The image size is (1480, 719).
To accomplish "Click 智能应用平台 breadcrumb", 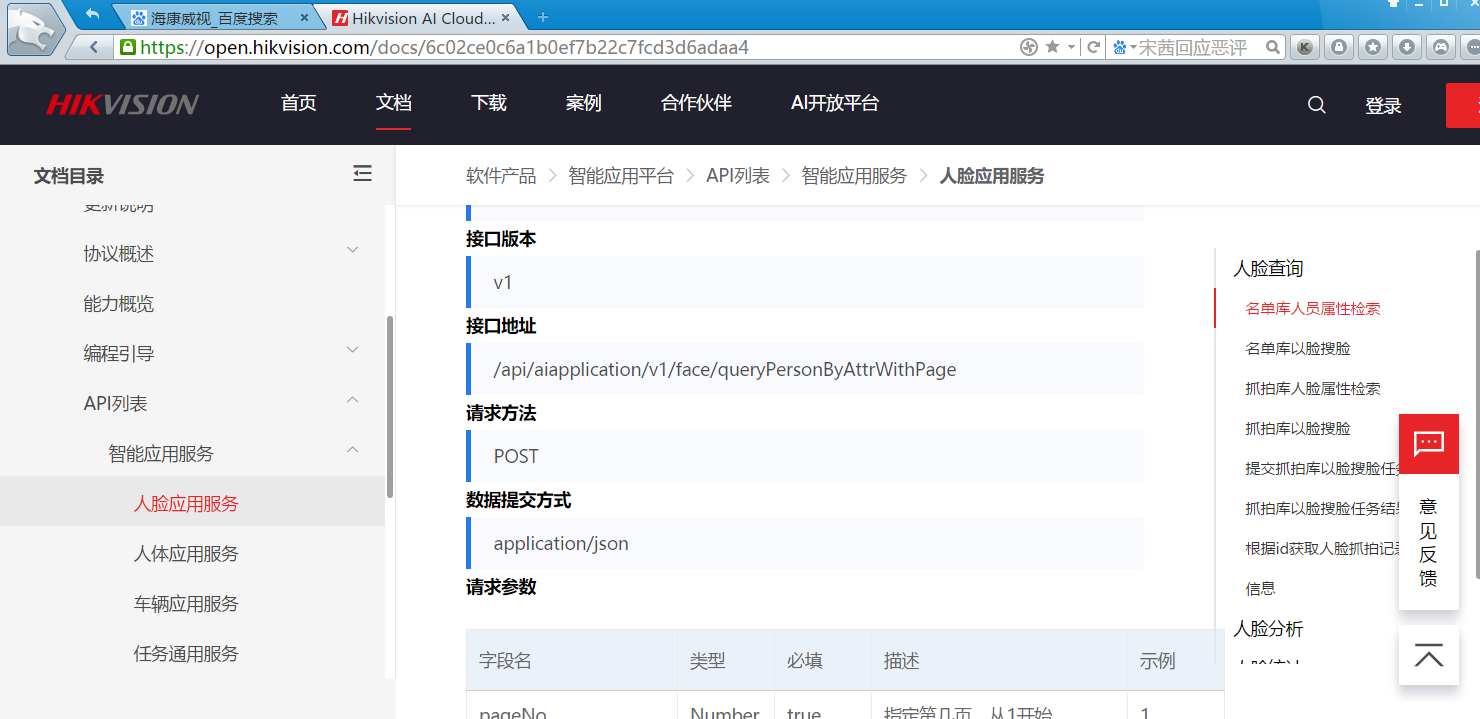I will (621, 176).
